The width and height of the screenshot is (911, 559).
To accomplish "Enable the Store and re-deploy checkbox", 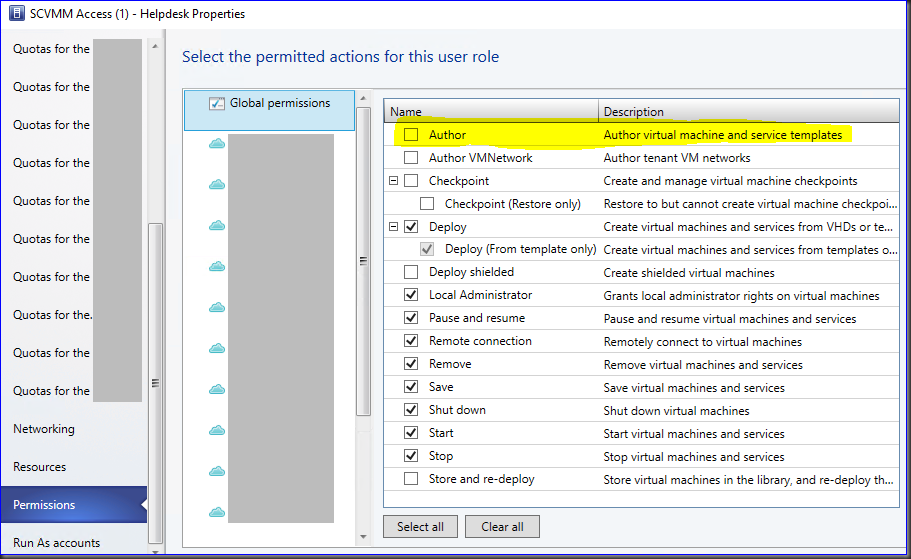I will (x=411, y=479).
